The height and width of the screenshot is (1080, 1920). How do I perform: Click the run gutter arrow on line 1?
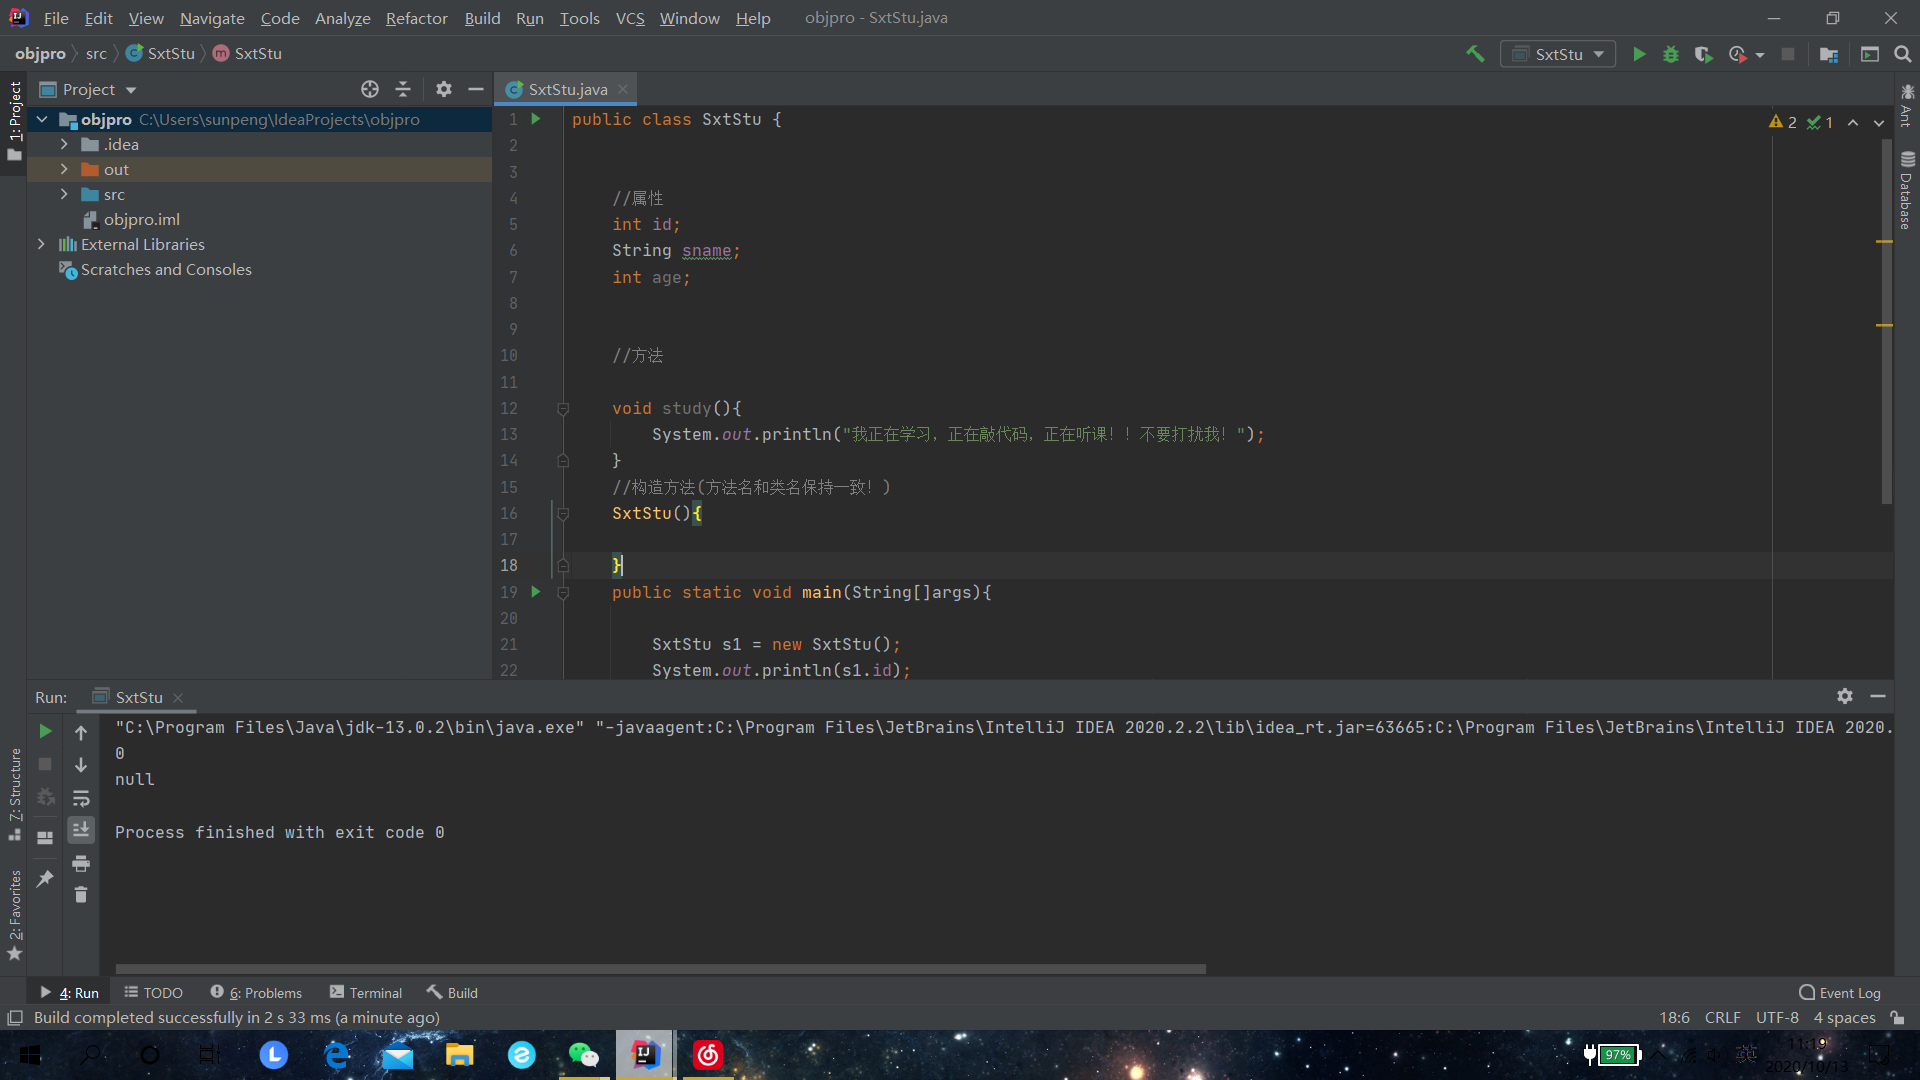536,119
